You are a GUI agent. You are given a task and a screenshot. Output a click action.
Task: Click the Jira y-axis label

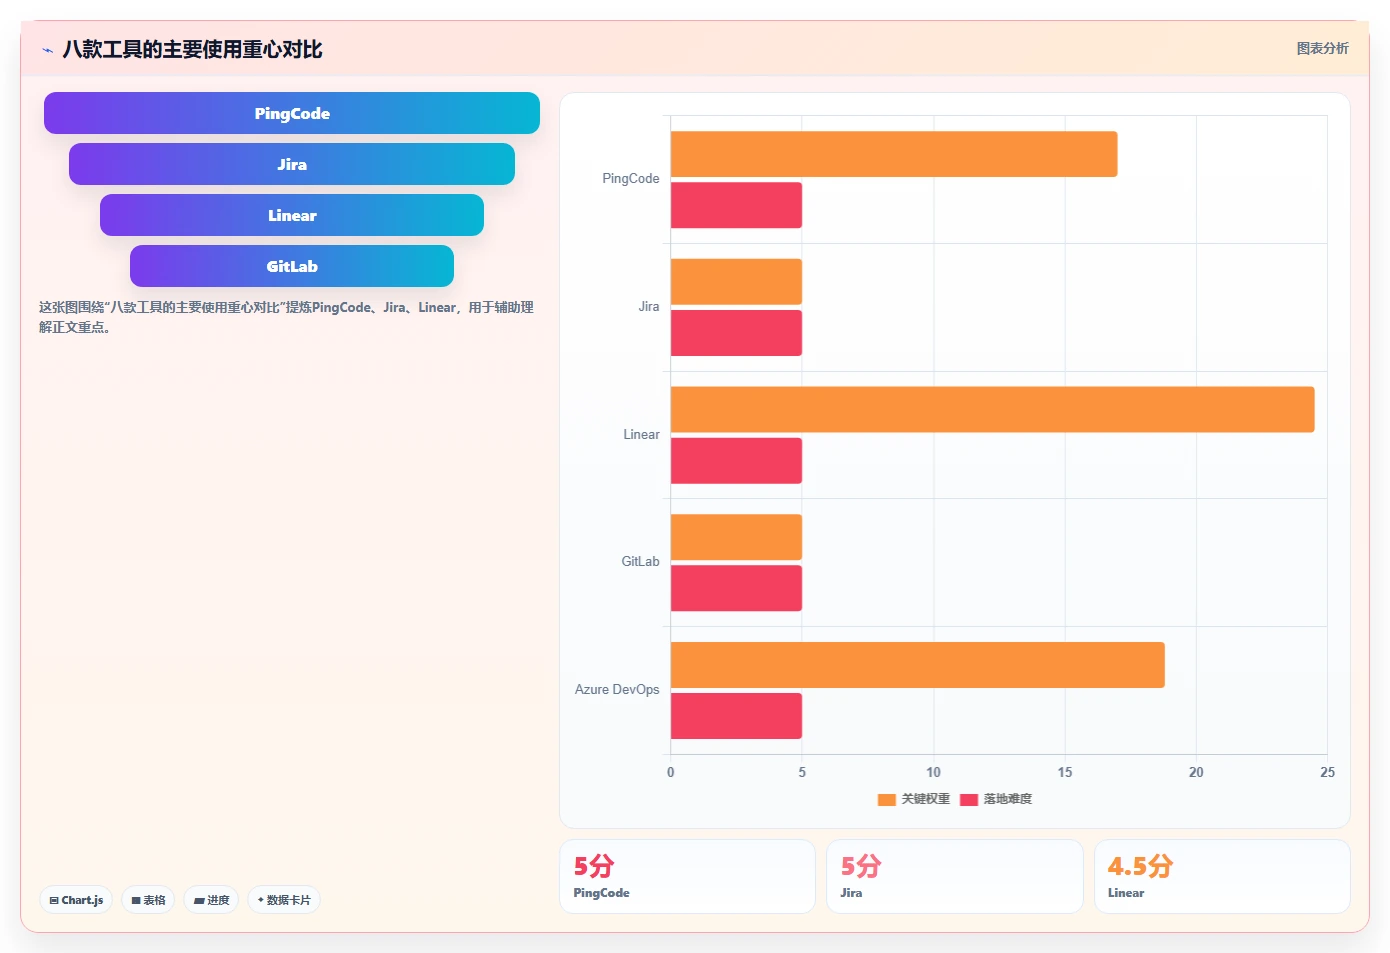pos(649,307)
